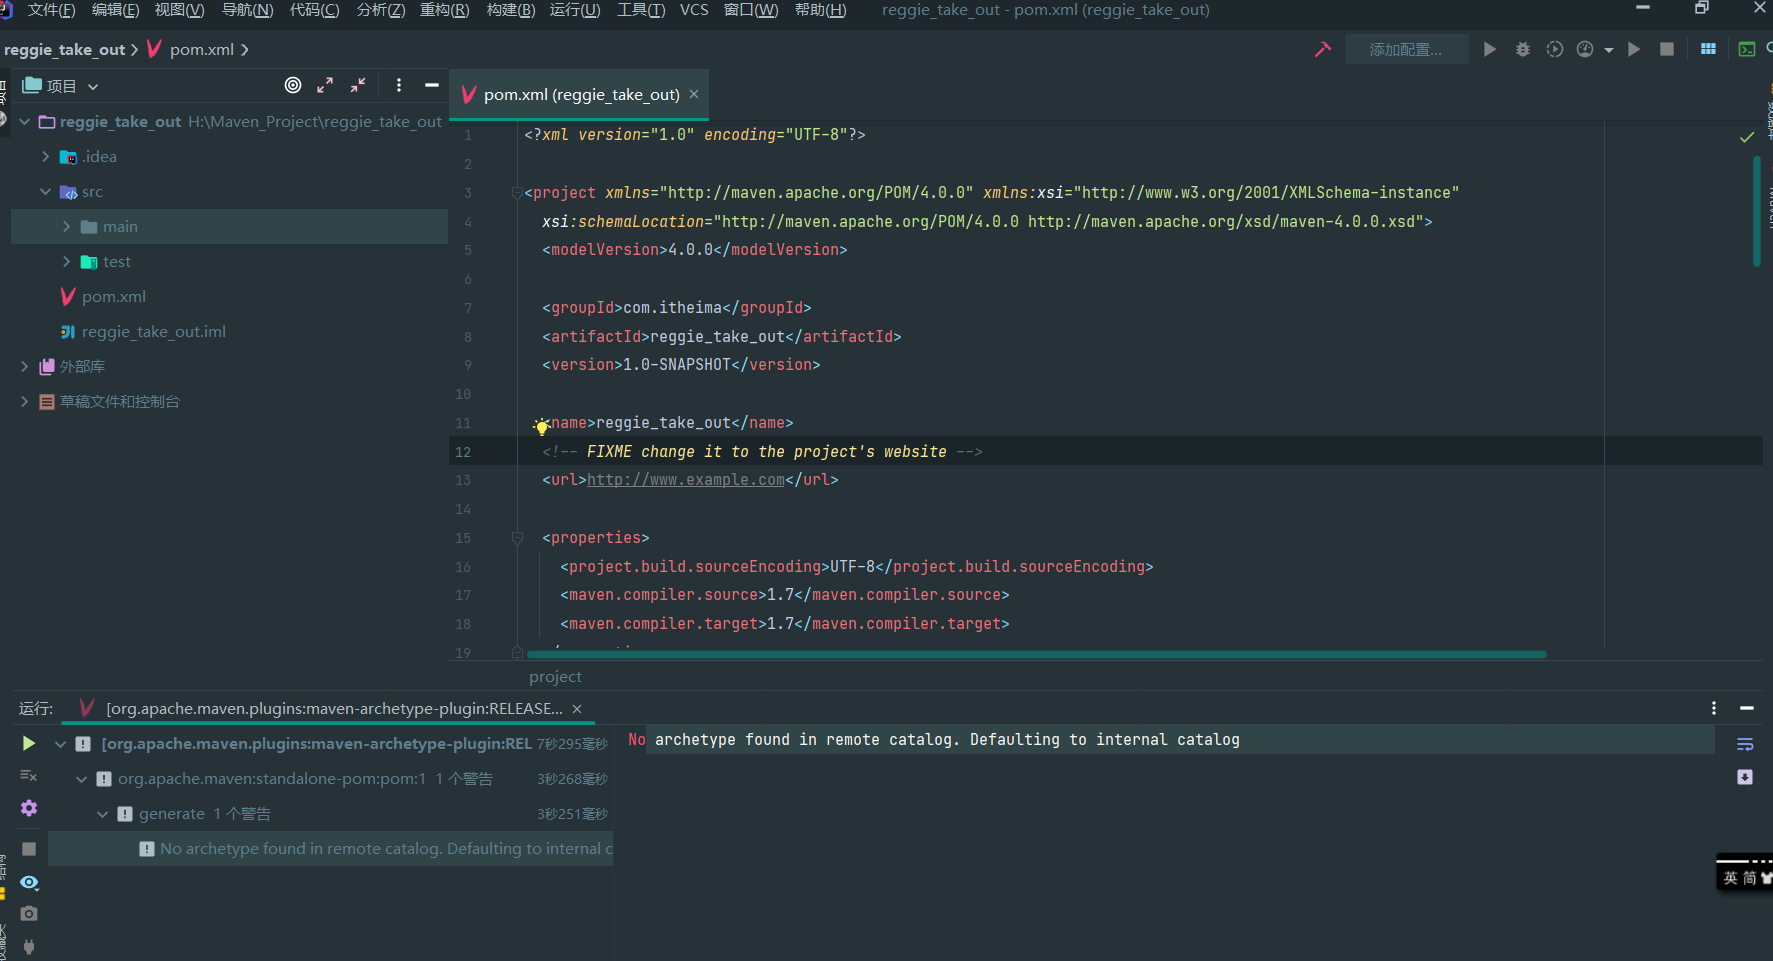Click the Stop square in top toolbar

[x=1667, y=49]
